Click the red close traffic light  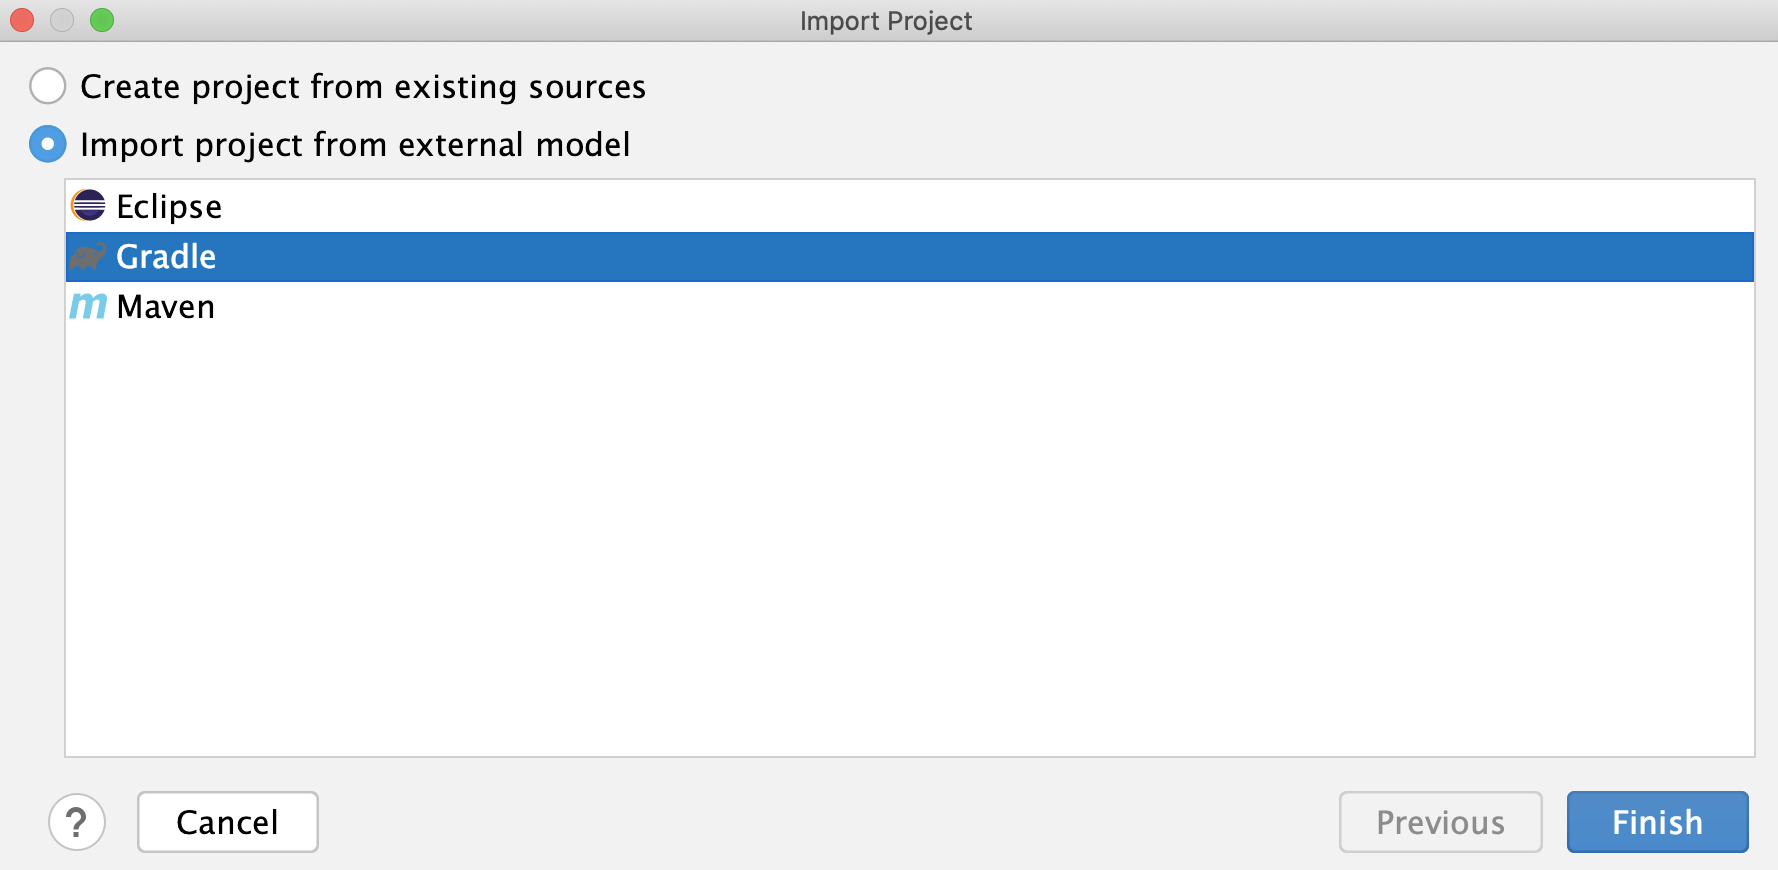coord(21,19)
